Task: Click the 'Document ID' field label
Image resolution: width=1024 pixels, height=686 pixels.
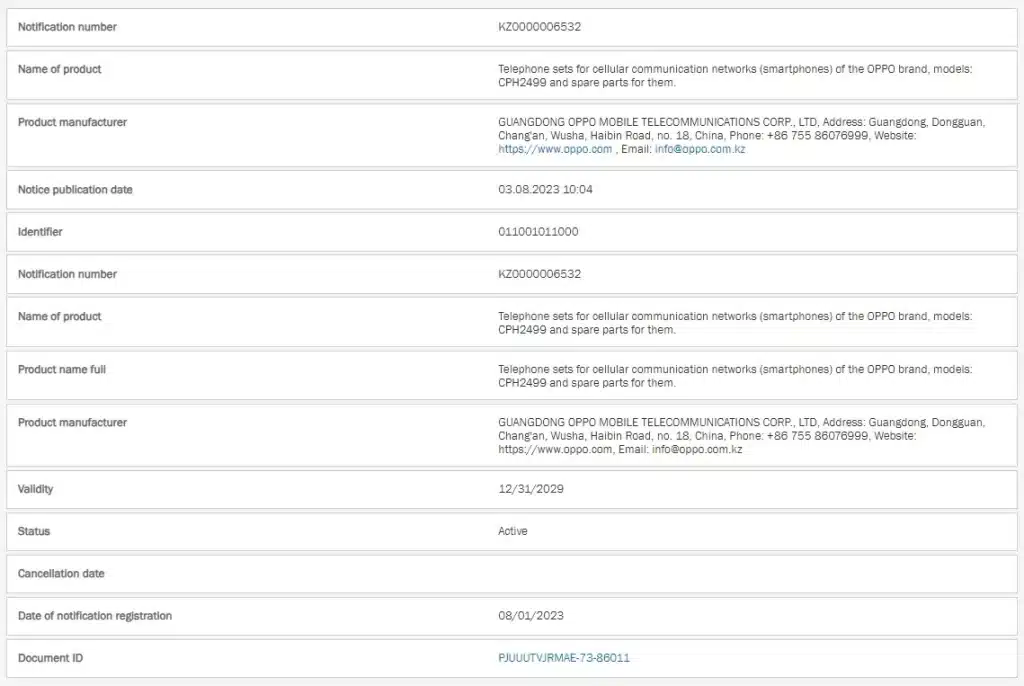Action: [51, 658]
